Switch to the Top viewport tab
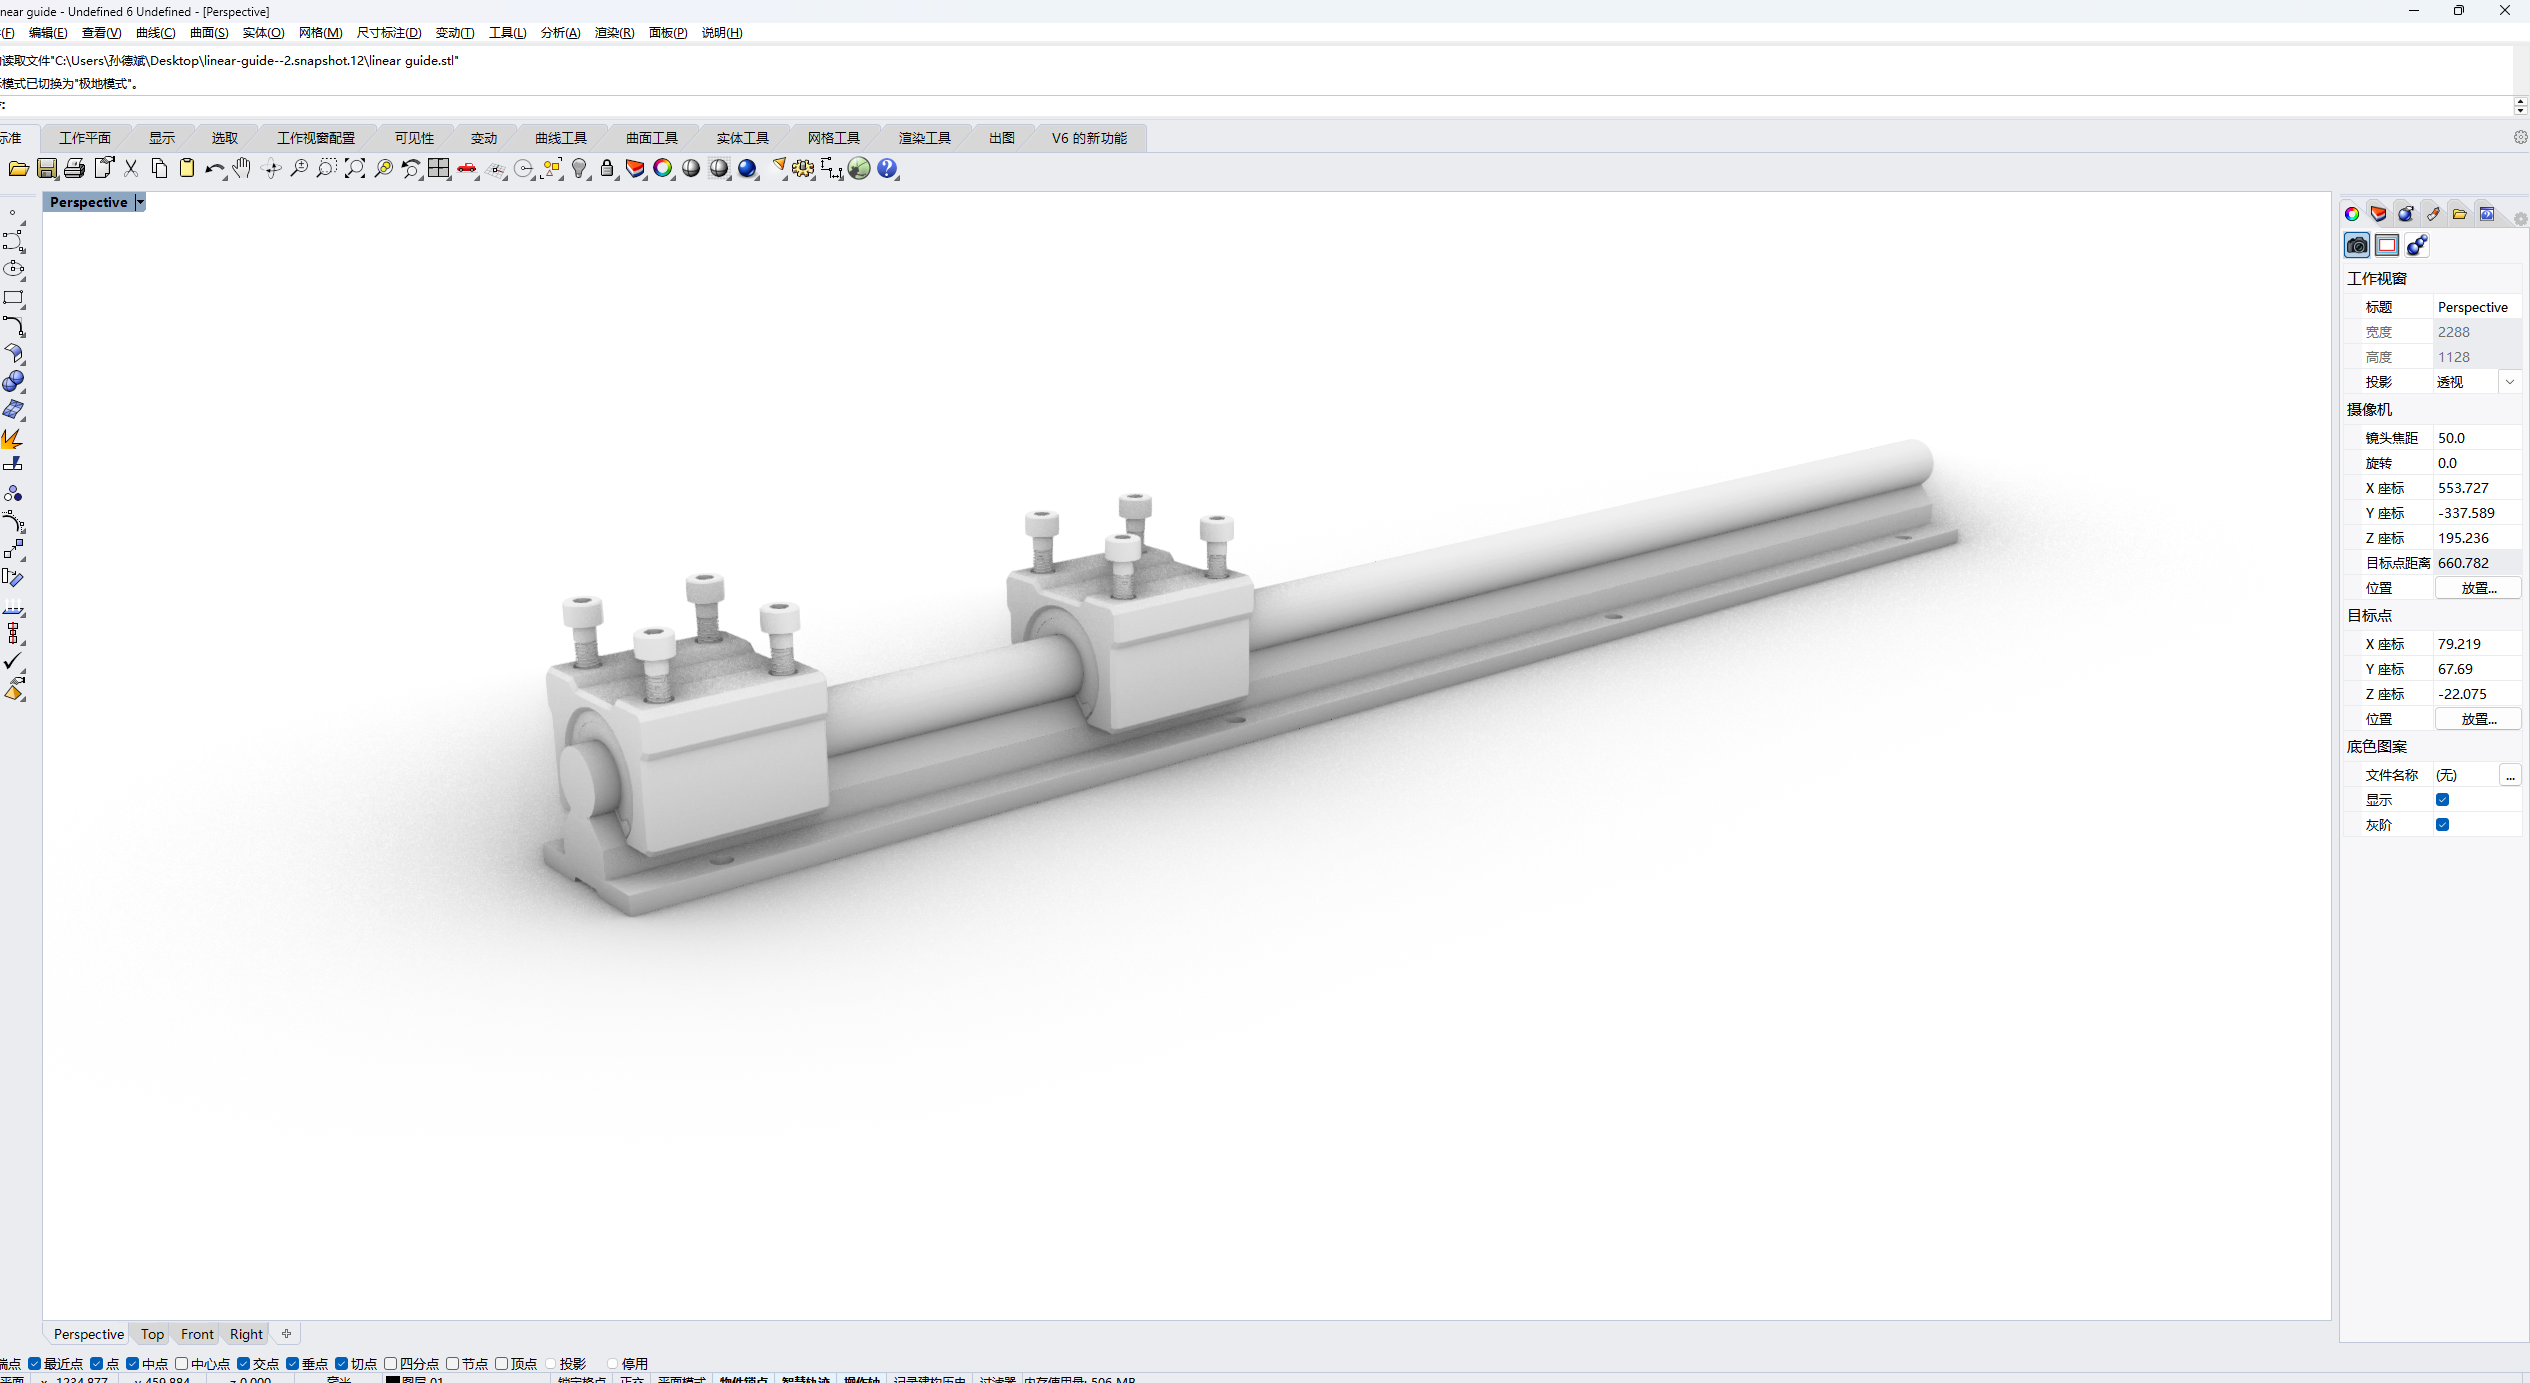Viewport: 2530px width, 1383px height. pyautogui.click(x=152, y=1334)
